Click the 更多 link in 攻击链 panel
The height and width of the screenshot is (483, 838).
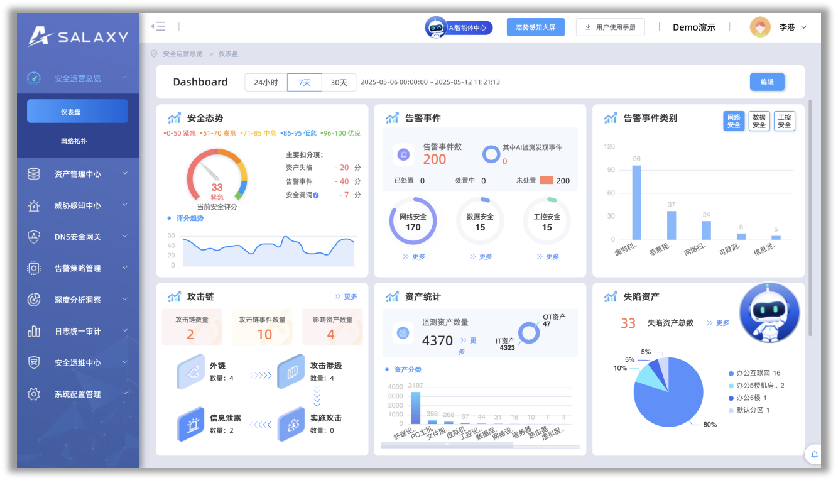346,297
